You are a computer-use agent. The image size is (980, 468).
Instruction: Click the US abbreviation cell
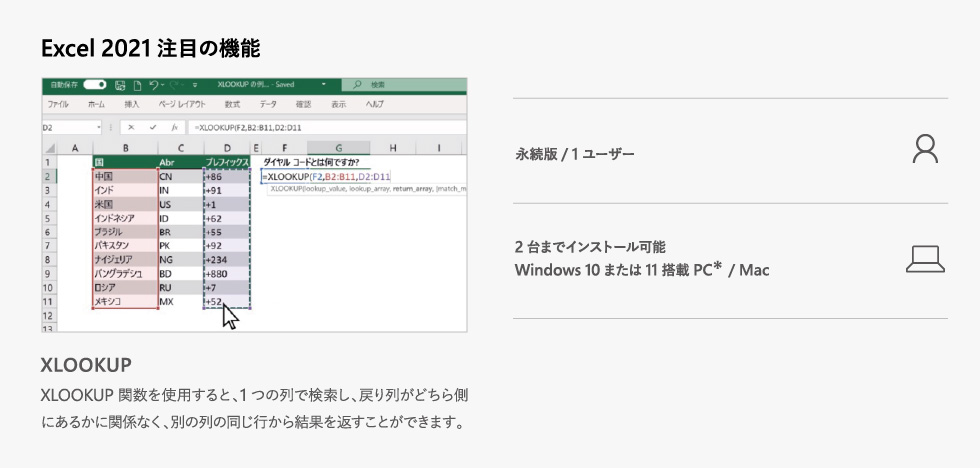pos(180,204)
